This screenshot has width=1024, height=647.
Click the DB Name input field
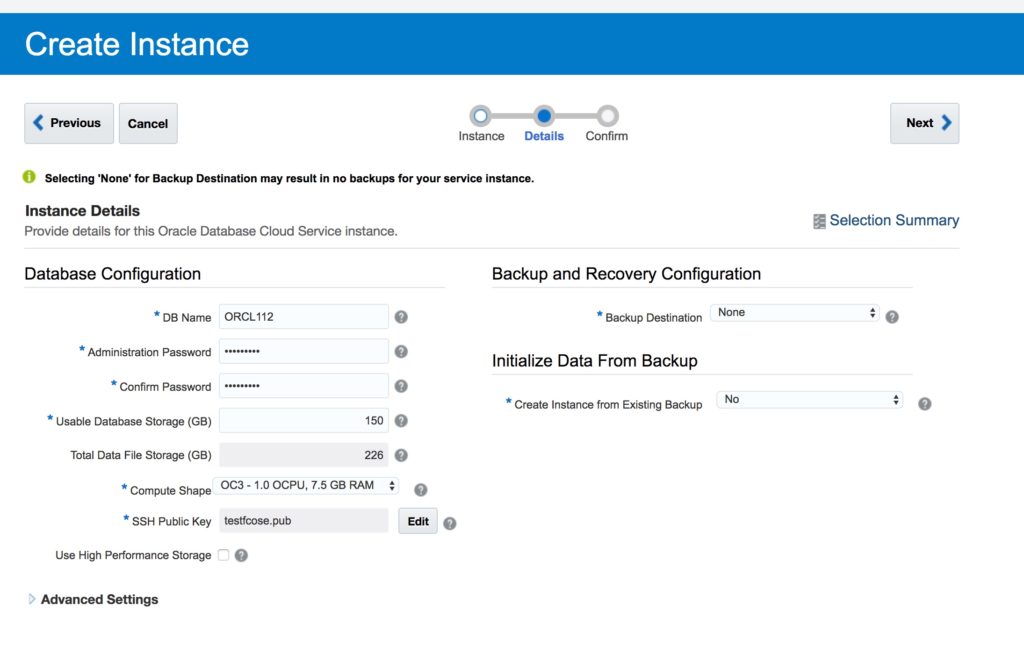click(x=303, y=317)
